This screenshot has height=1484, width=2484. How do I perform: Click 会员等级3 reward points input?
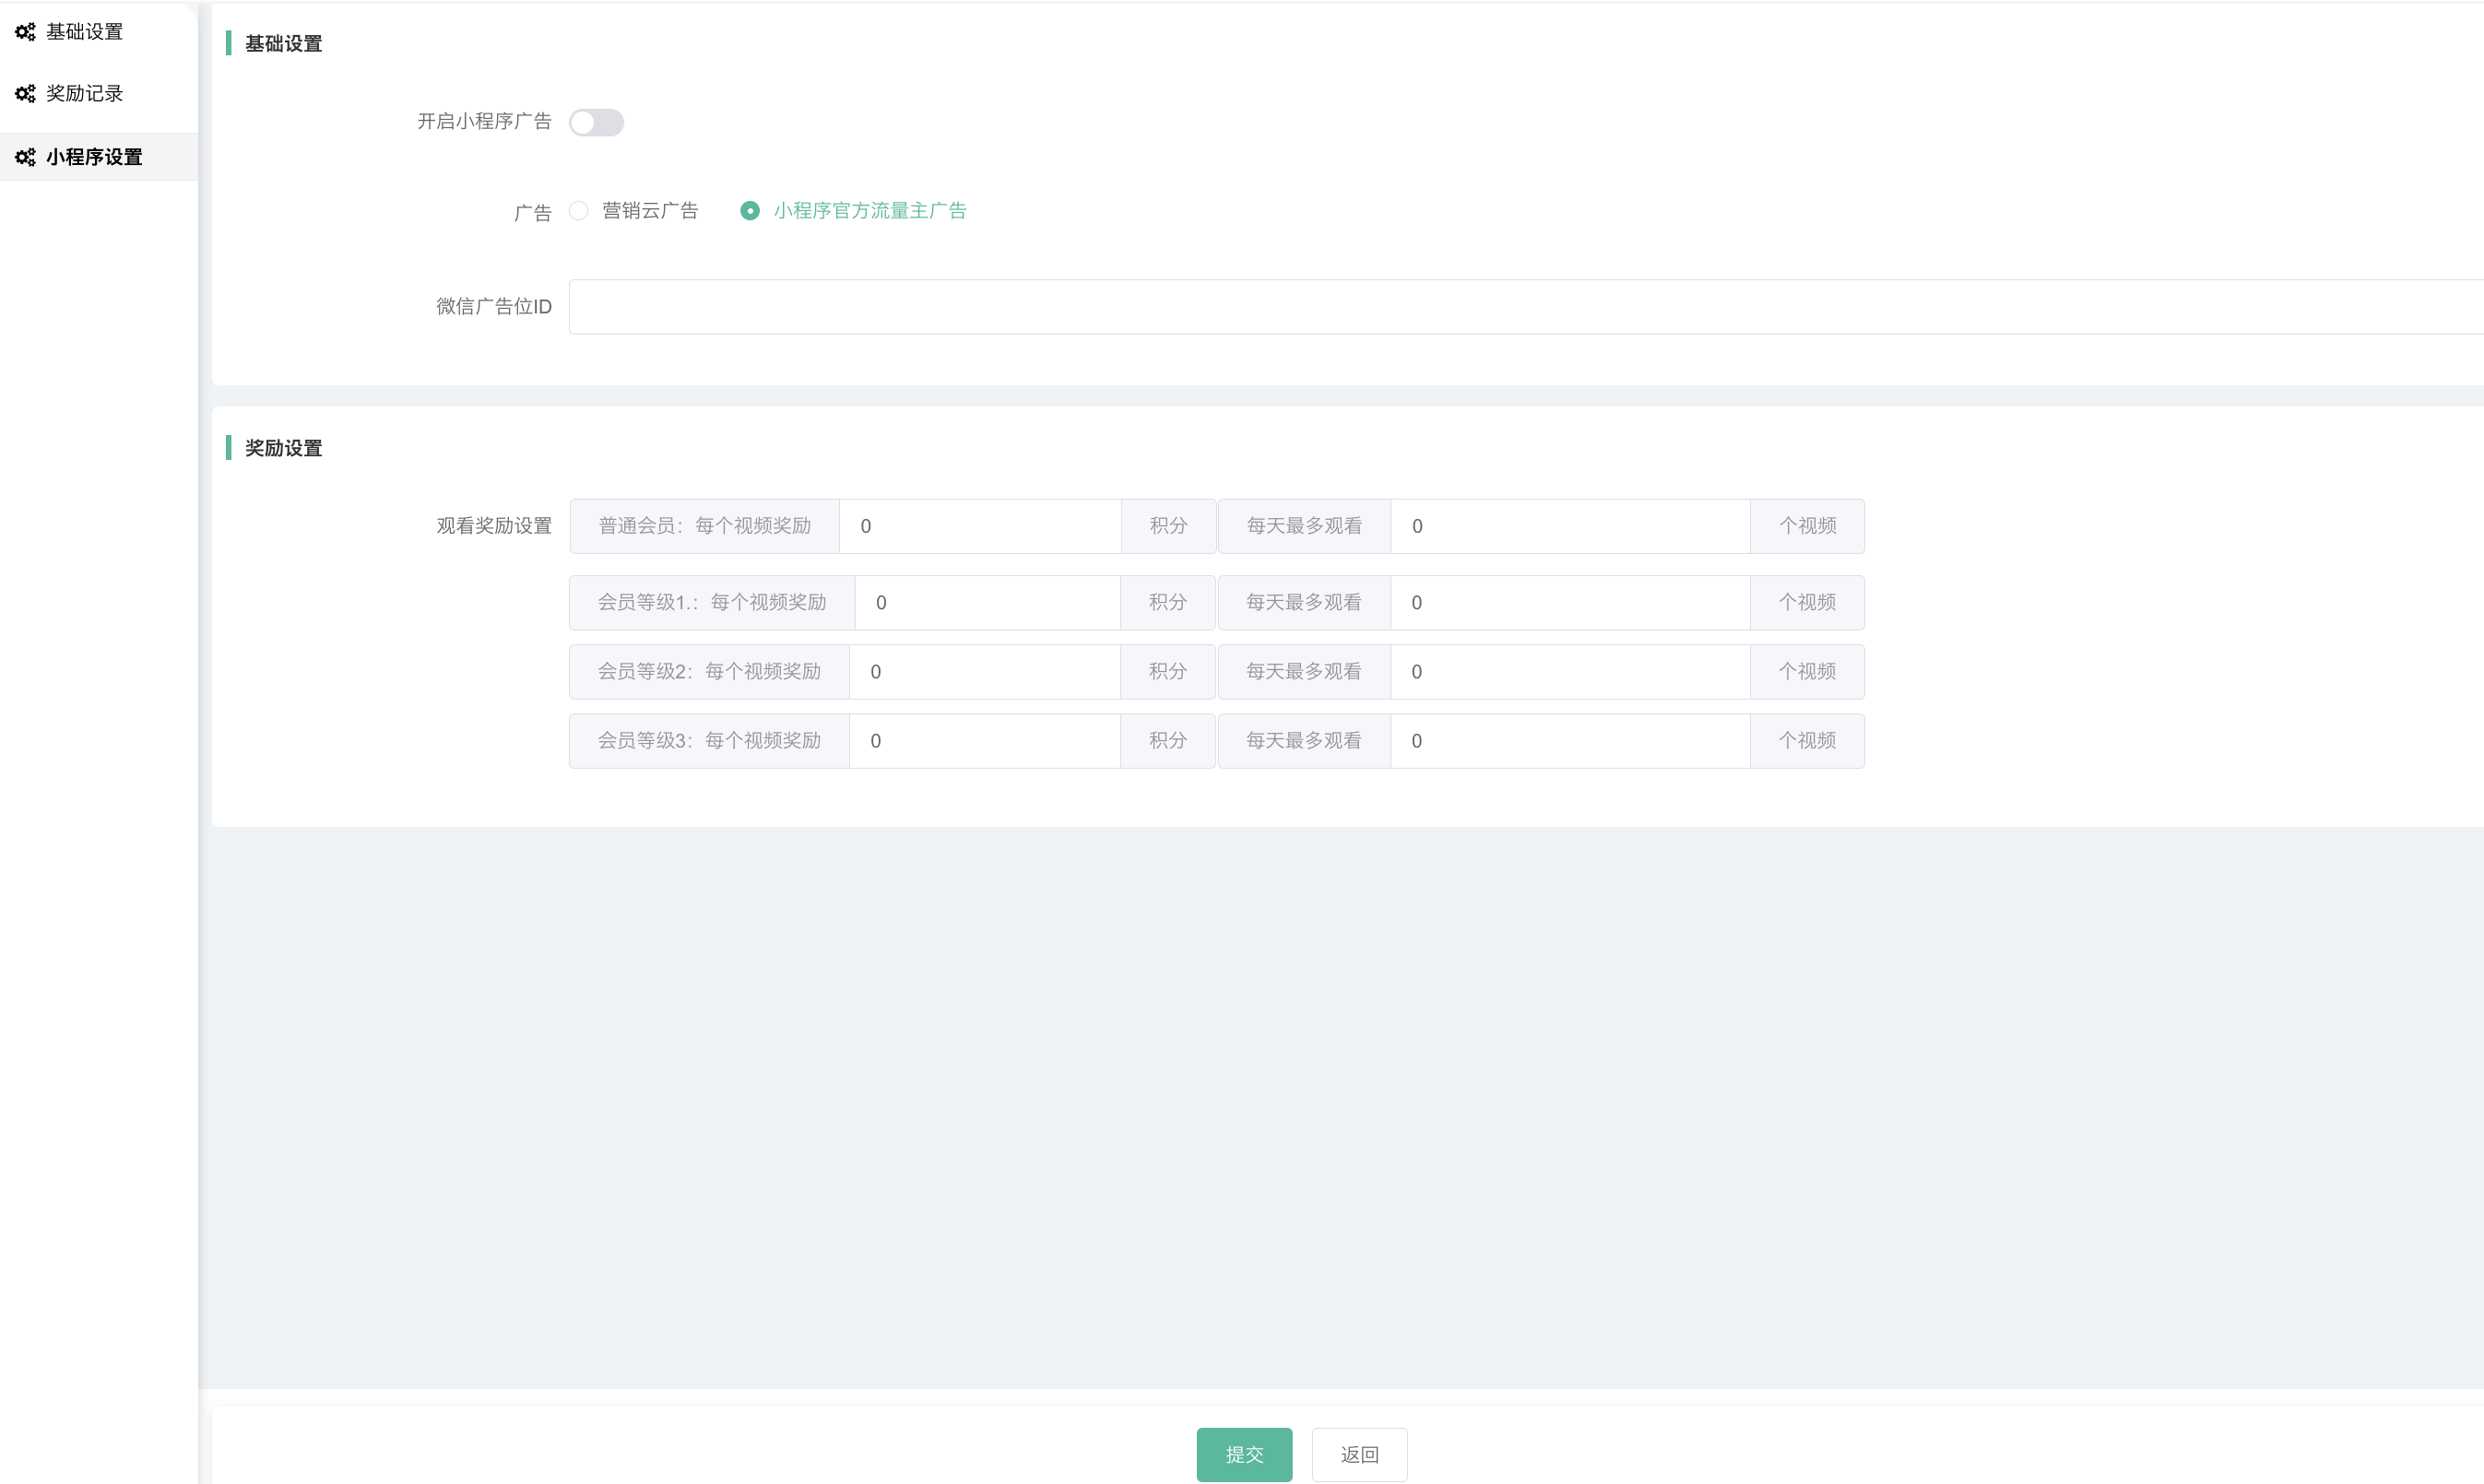(x=984, y=741)
